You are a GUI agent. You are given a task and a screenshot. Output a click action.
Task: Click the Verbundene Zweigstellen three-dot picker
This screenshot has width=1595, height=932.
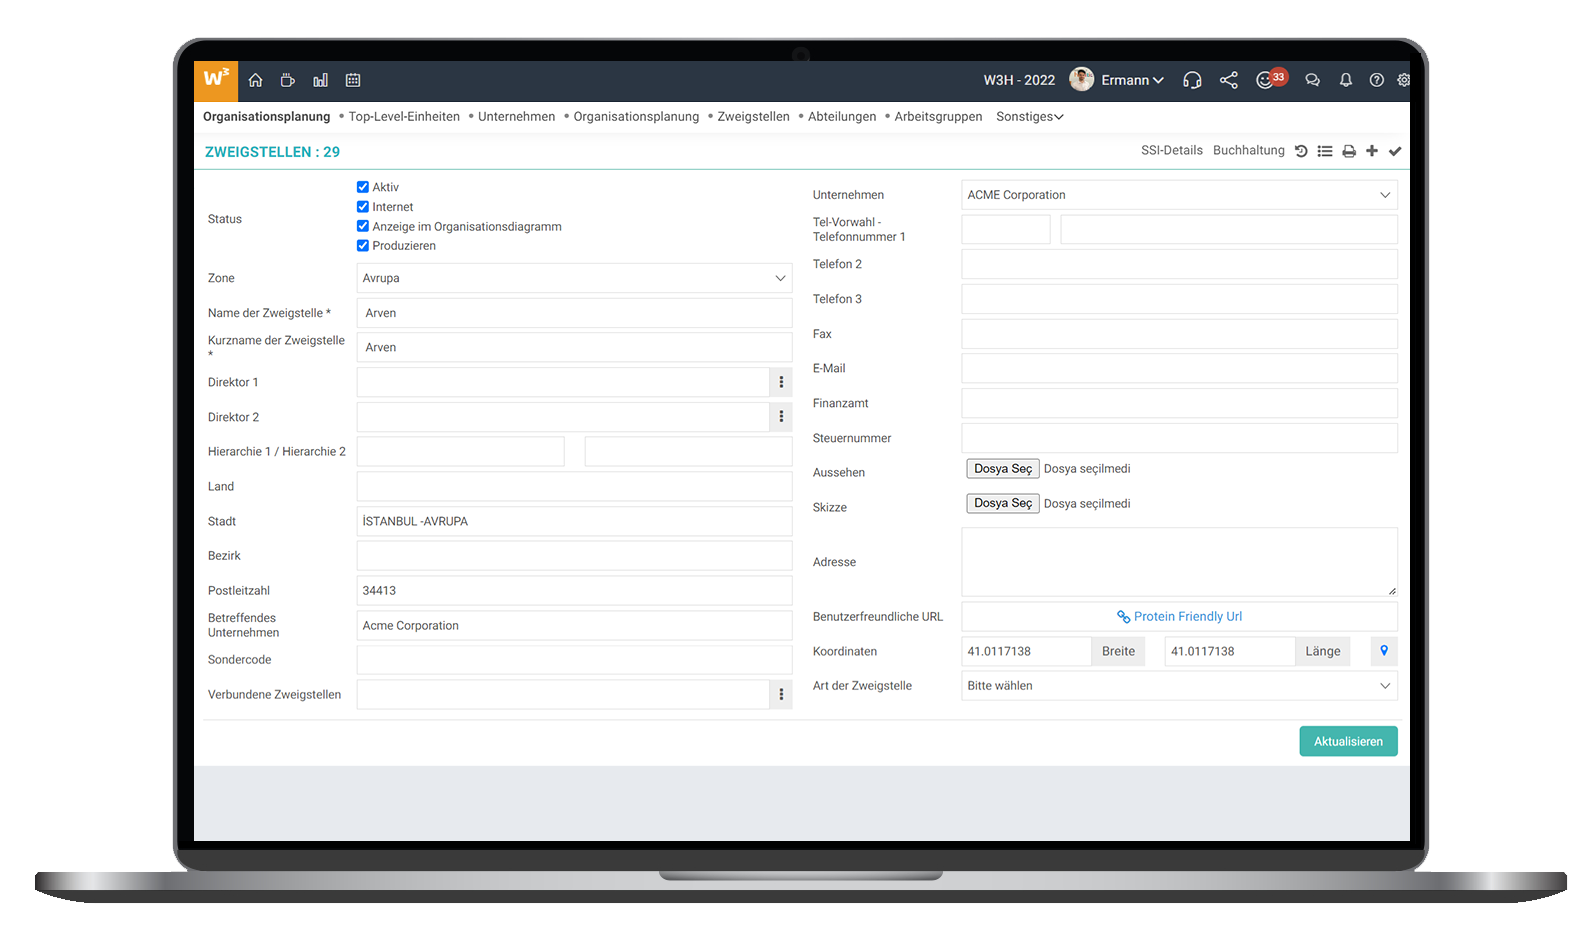tap(781, 694)
